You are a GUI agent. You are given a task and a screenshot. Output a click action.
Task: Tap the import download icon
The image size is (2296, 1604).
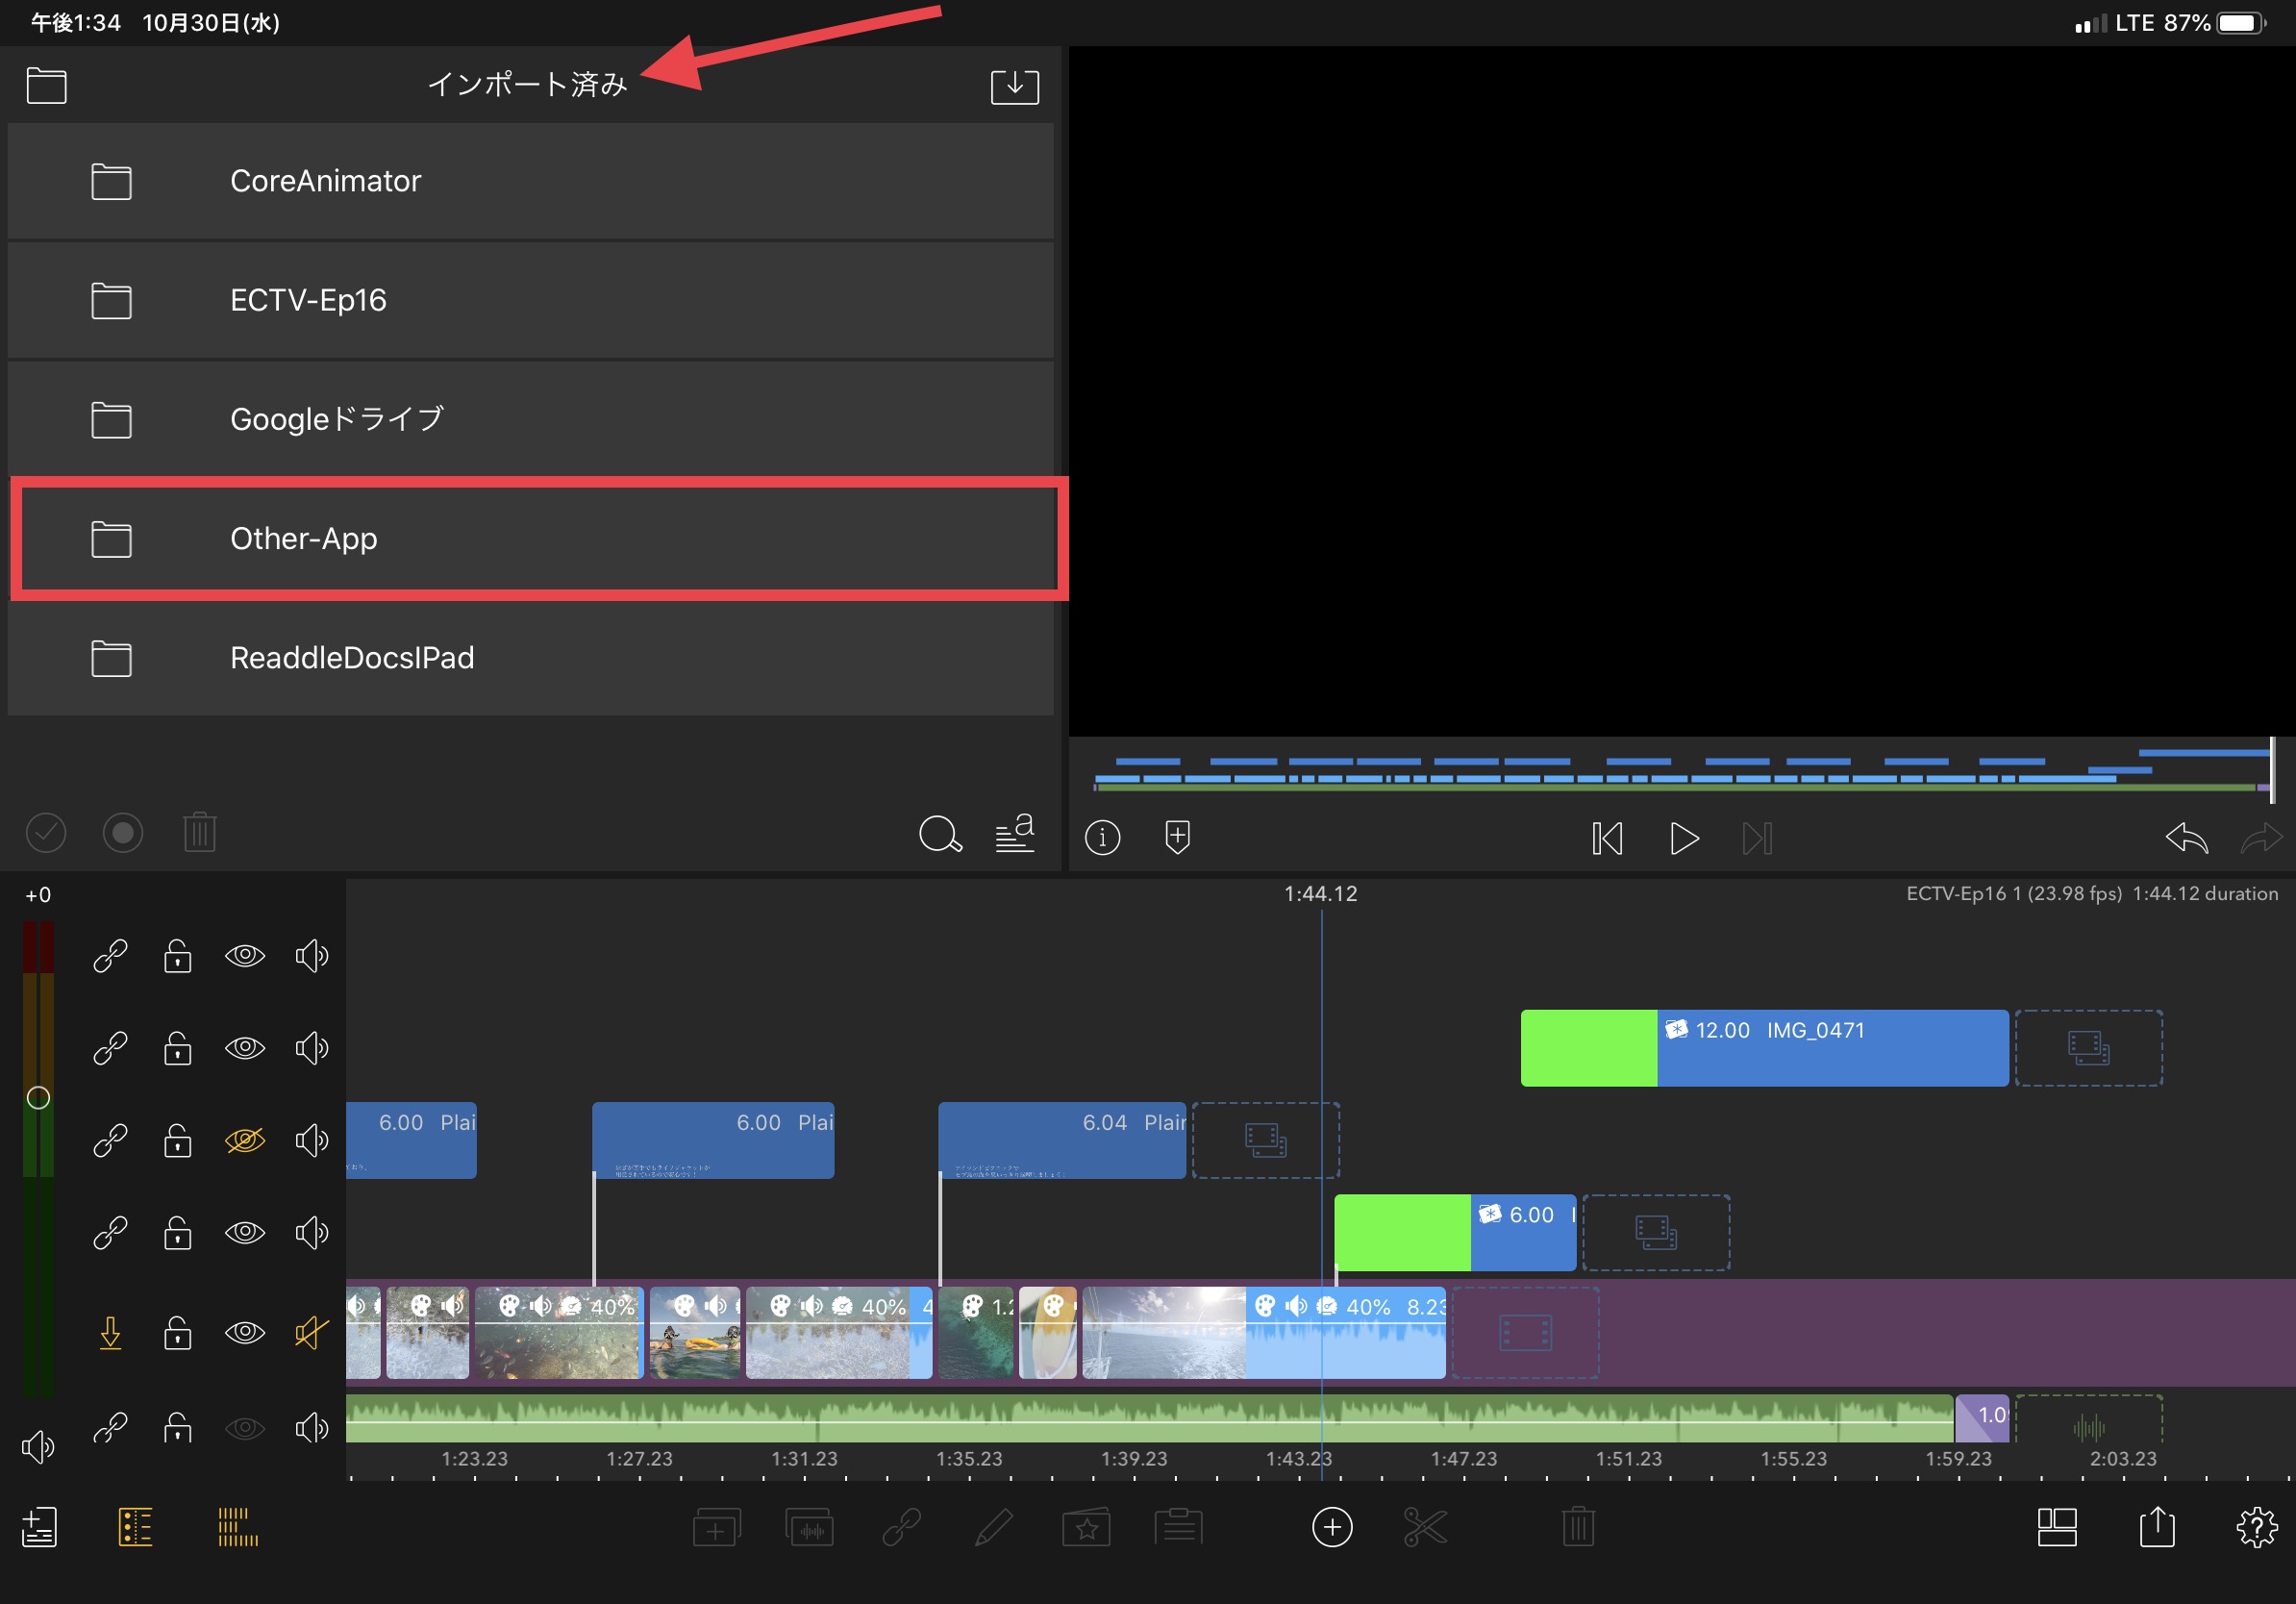click(1014, 86)
